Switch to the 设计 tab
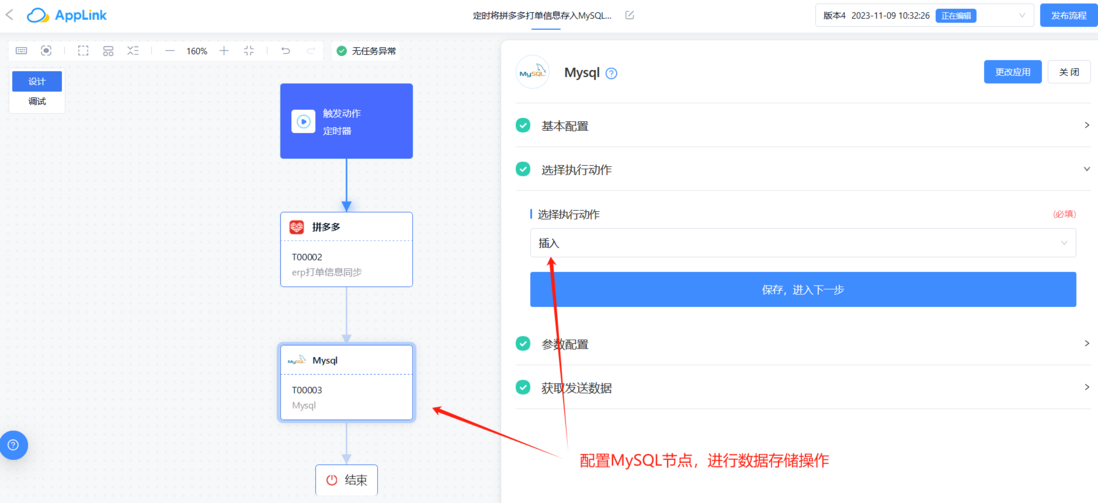This screenshot has width=1098, height=503. [37, 81]
